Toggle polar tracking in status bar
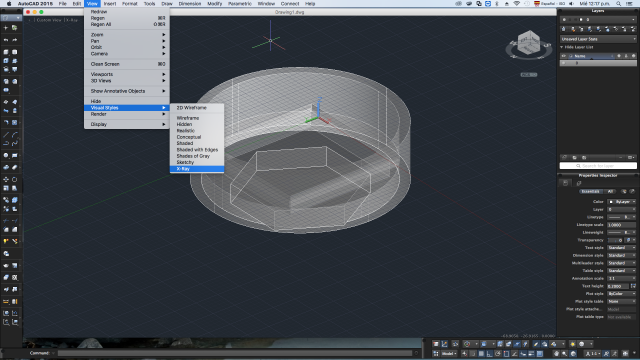Viewport: 640px width, 360px height. click(x=498, y=354)
